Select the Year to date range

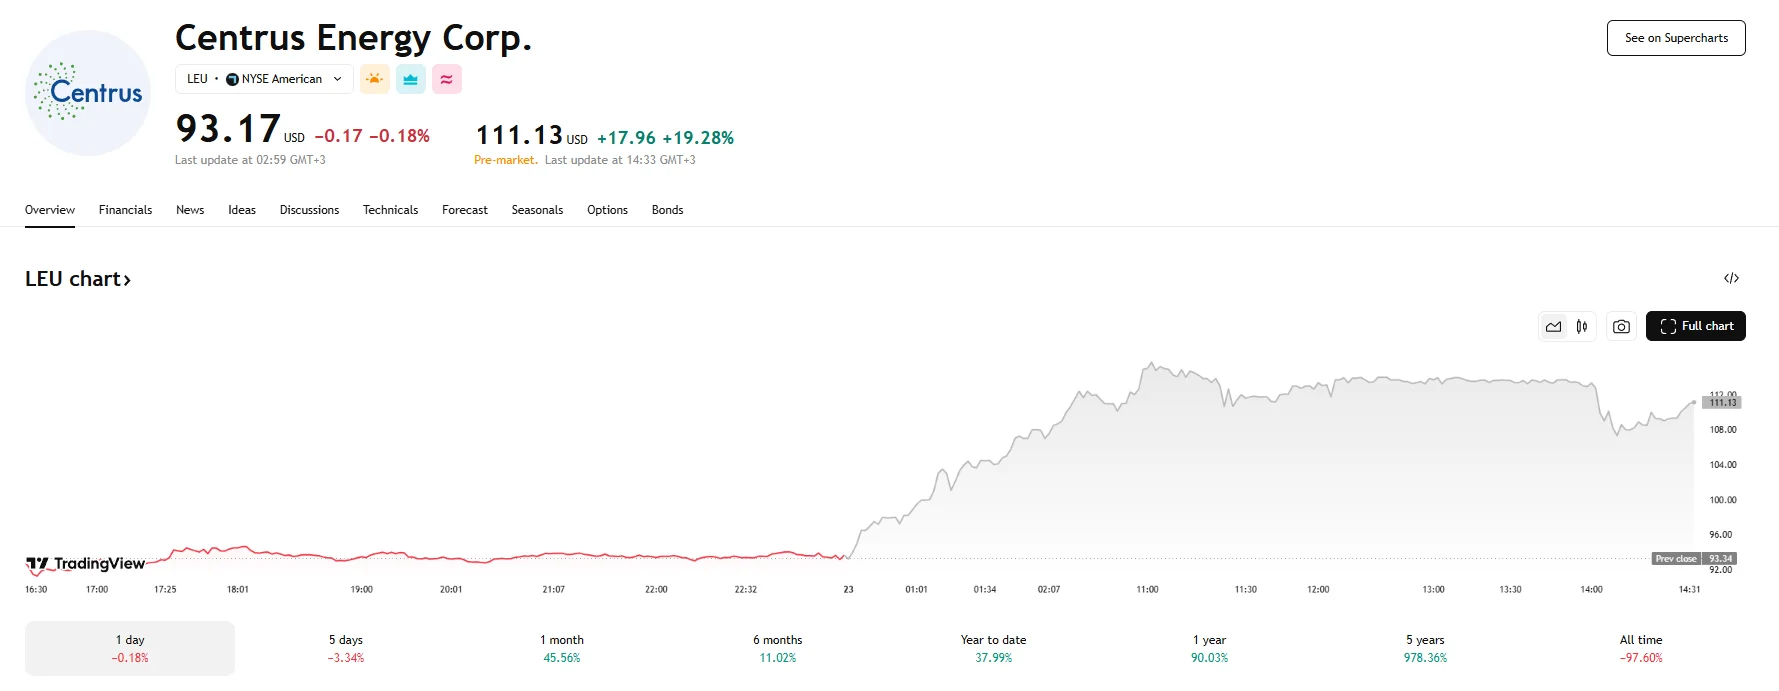click(993, 648)
